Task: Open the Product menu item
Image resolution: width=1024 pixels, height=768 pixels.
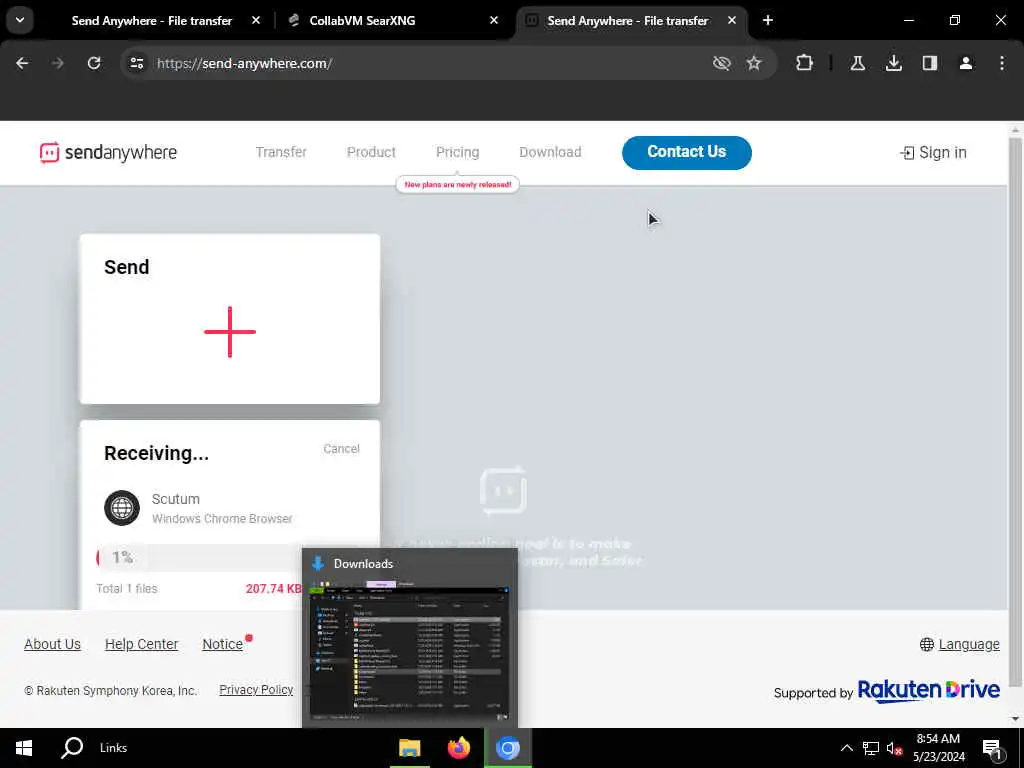Action: [371, 152]
